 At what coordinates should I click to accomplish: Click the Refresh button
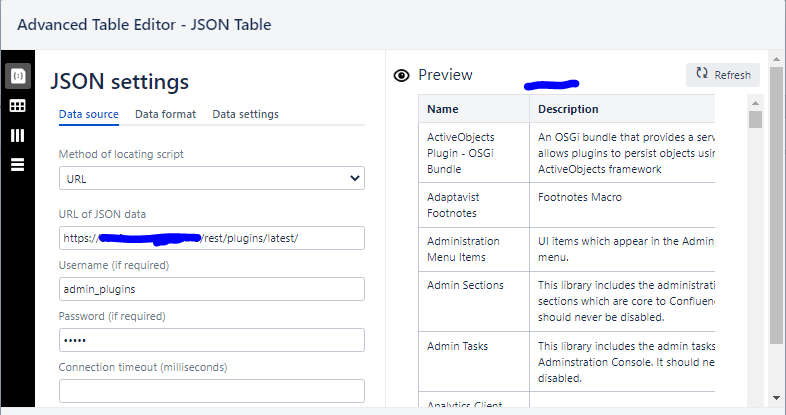click(723, 75)
